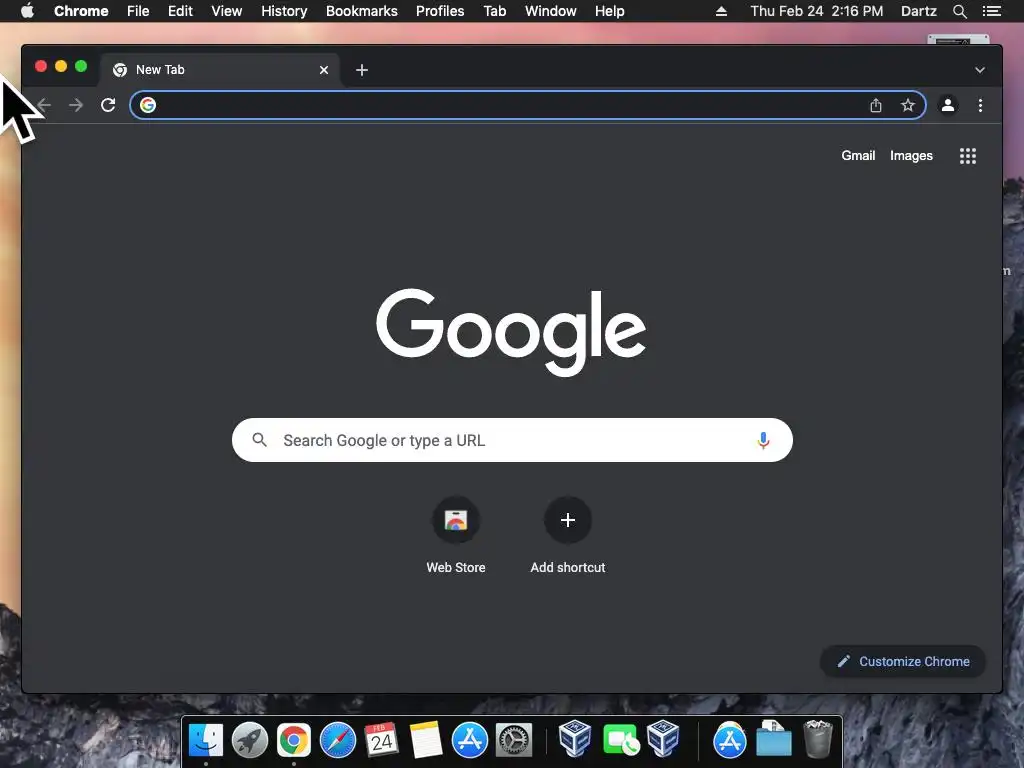
Task: Open the History menu
Action: [284, 11]
